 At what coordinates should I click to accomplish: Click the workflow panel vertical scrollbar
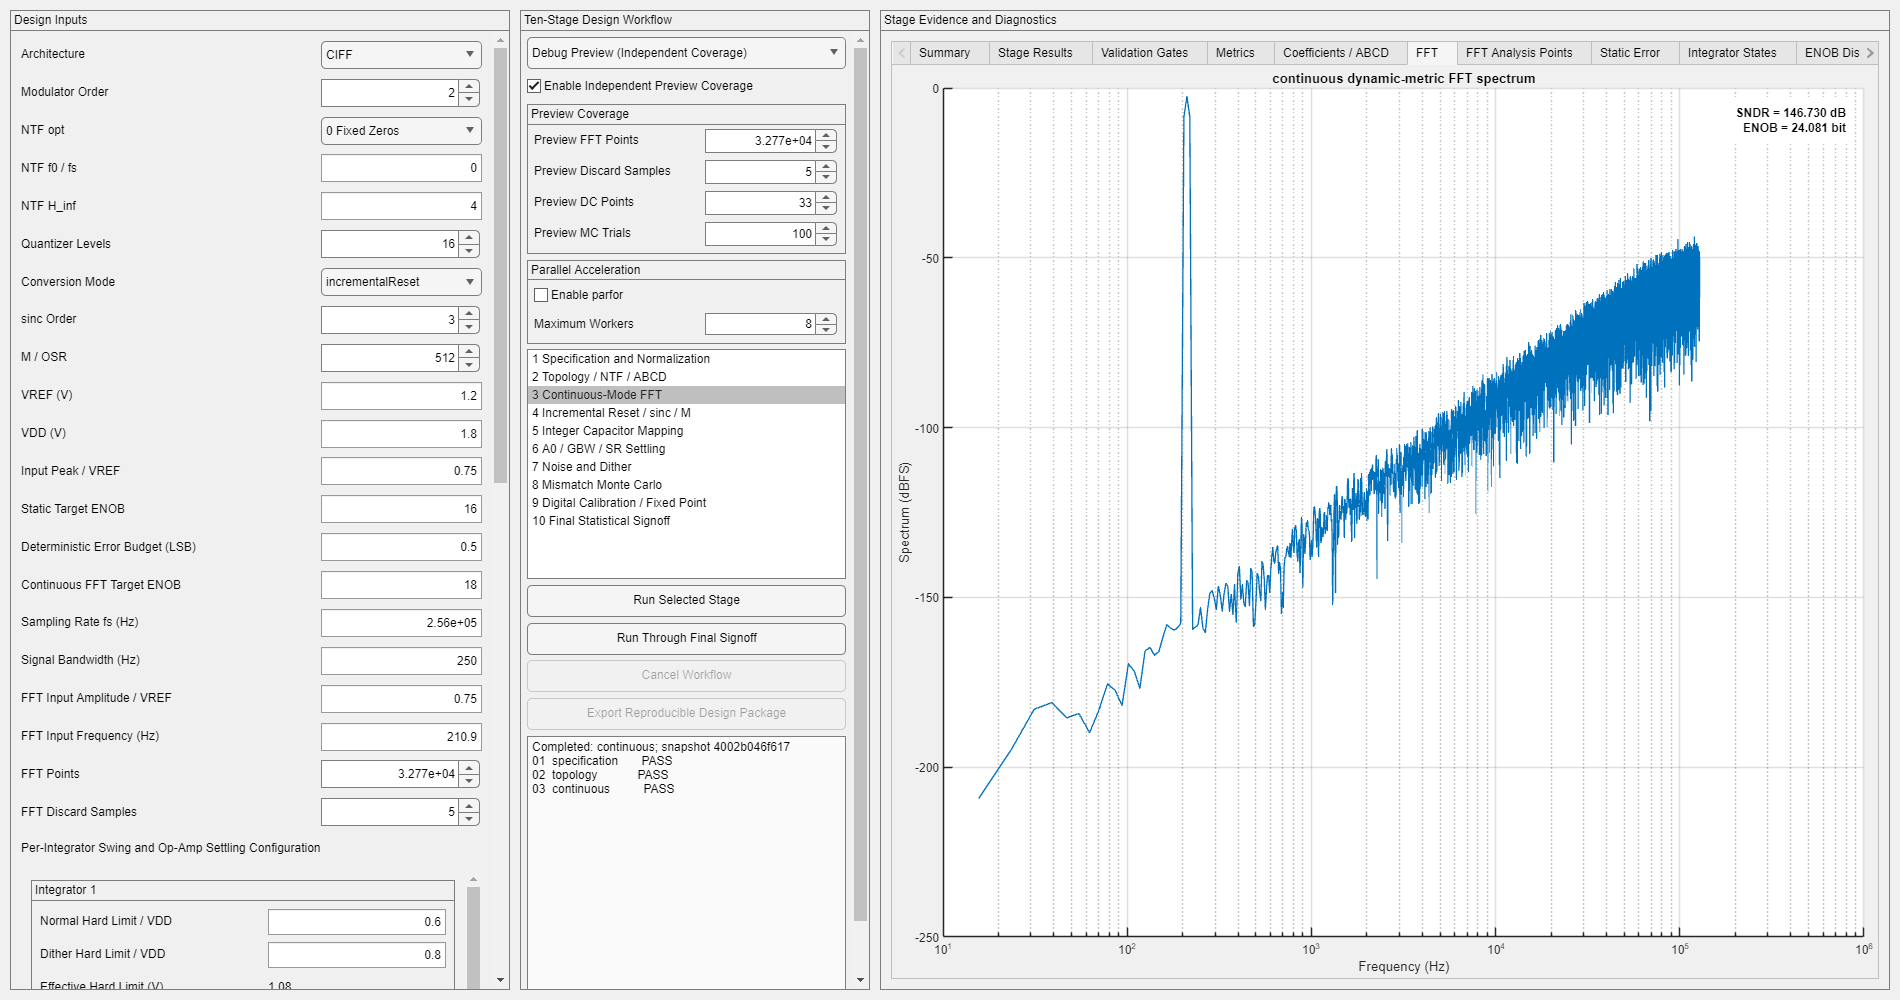click(860, 485)
